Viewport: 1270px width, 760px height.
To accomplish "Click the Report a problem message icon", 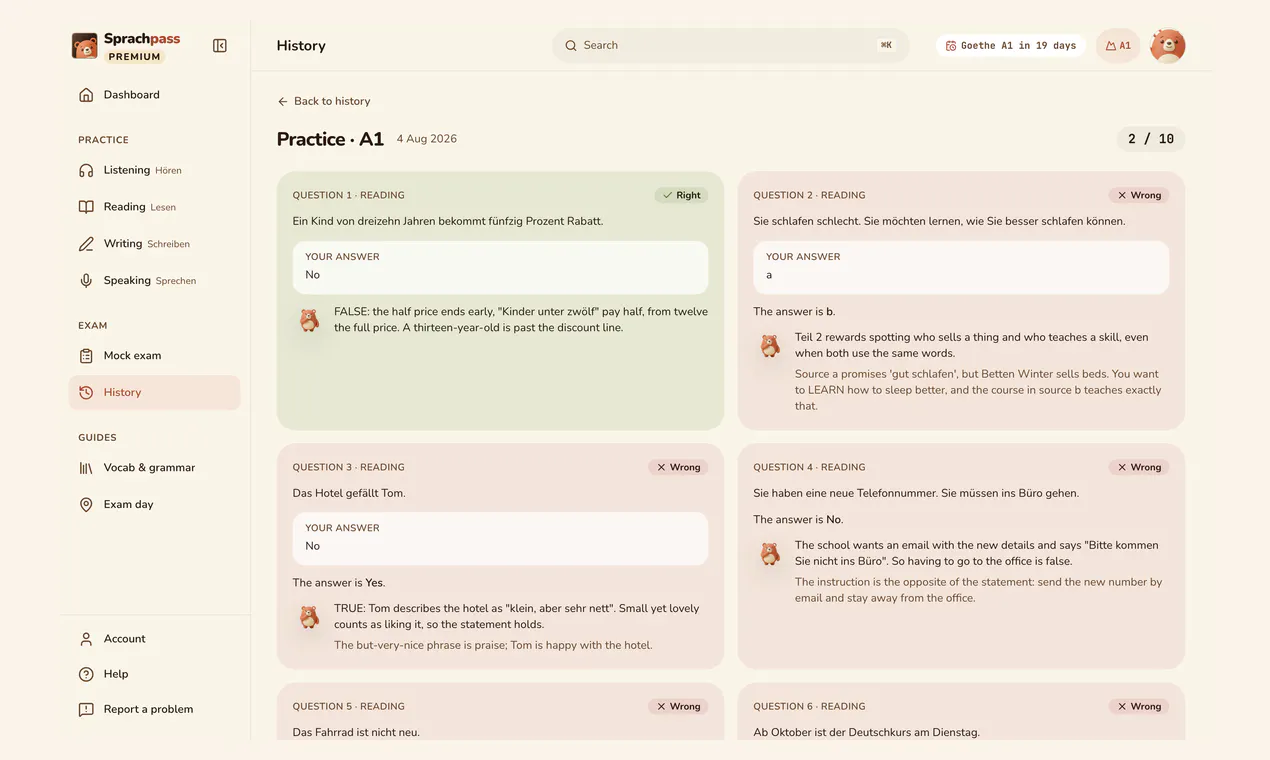I will (86, 710).
